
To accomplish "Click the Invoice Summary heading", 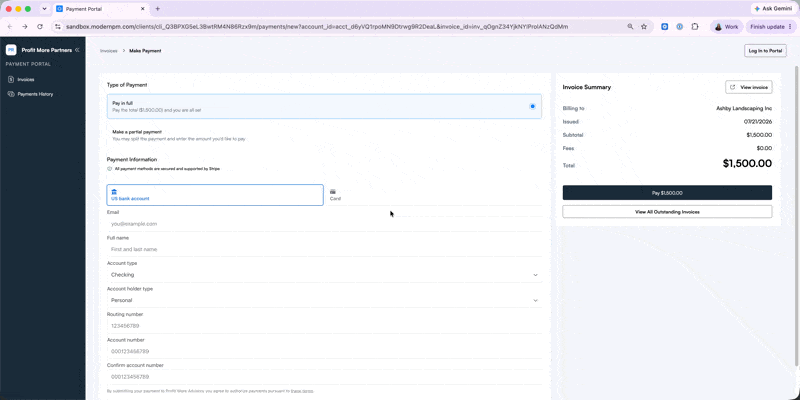I will point(587,87).
